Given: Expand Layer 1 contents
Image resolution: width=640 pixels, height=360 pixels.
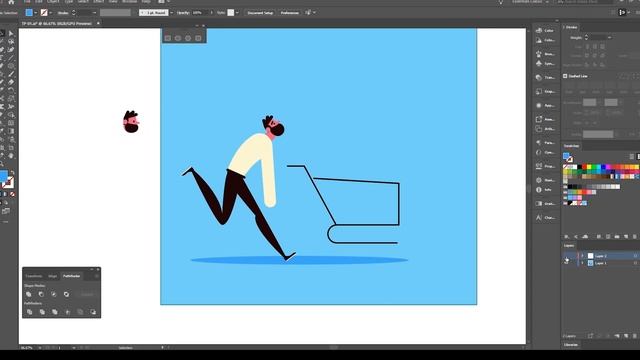Looking at the screenshot, I should pos(582,263).
